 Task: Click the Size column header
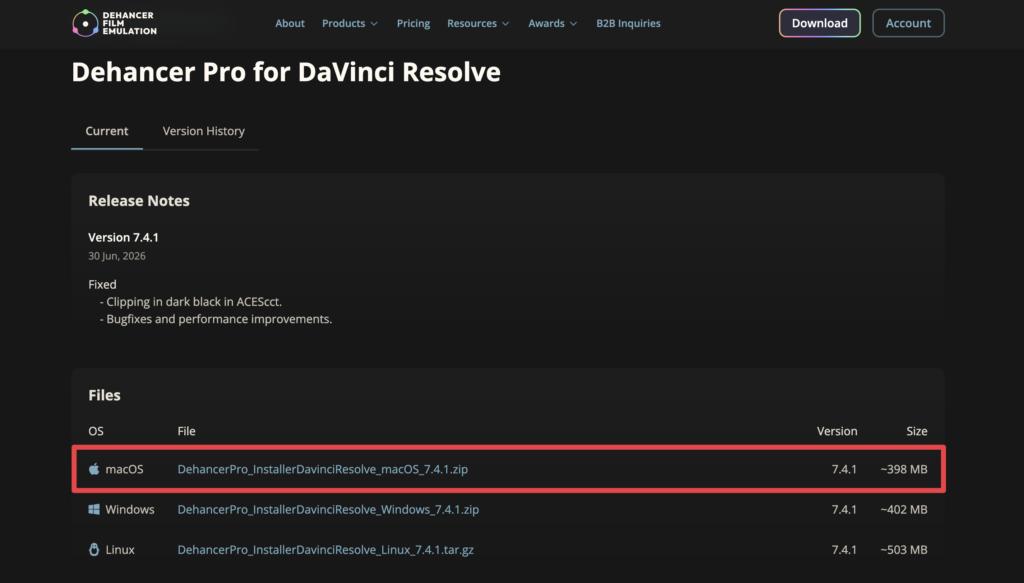[916, 431]
